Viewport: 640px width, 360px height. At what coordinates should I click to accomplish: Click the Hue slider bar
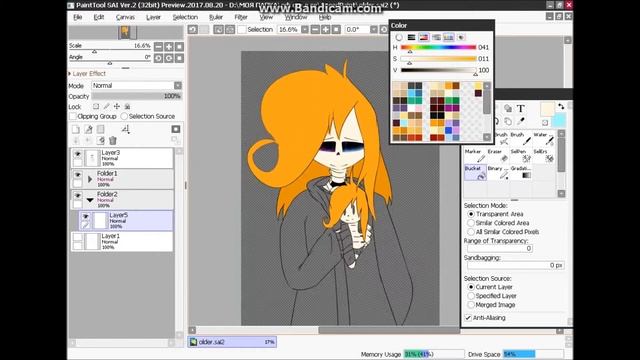438,47
